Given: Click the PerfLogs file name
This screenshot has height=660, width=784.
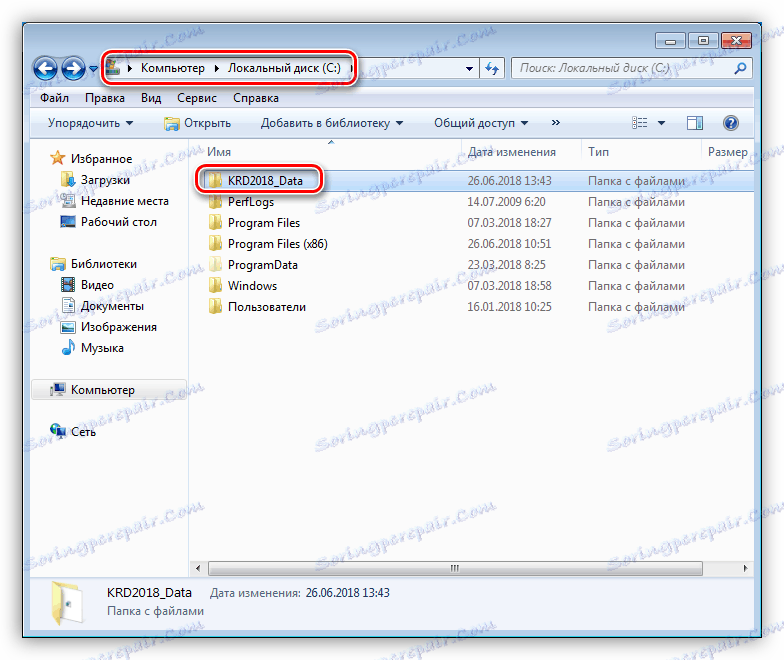Looking at the screenshot, I should click(x=251, y=202).
